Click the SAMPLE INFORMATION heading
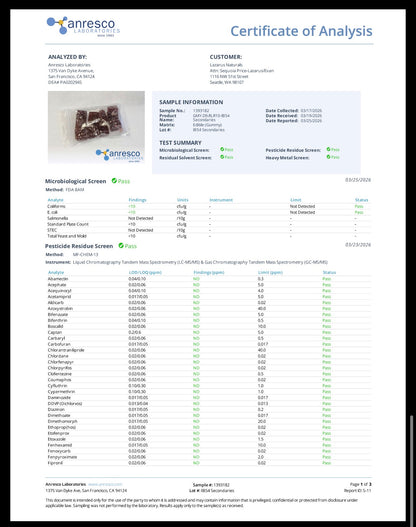416x527 pixels. [x=191, y=102]
